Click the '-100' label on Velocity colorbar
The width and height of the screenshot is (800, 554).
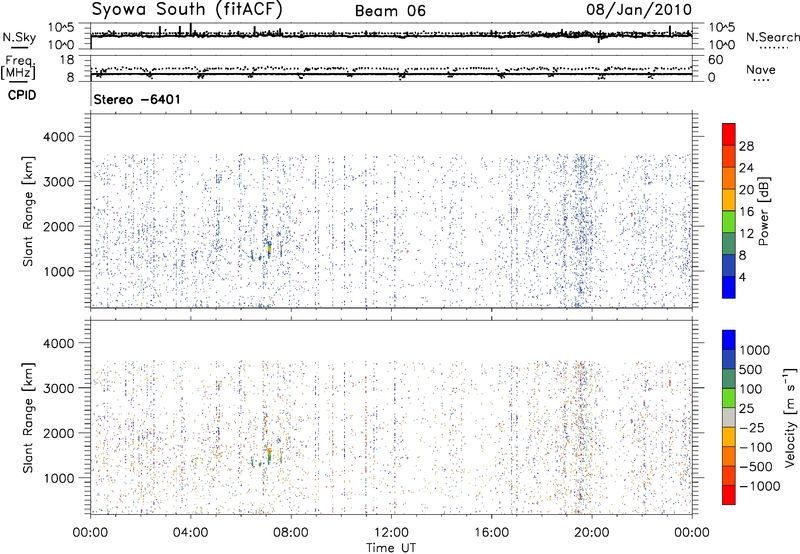tap(756, 447)
